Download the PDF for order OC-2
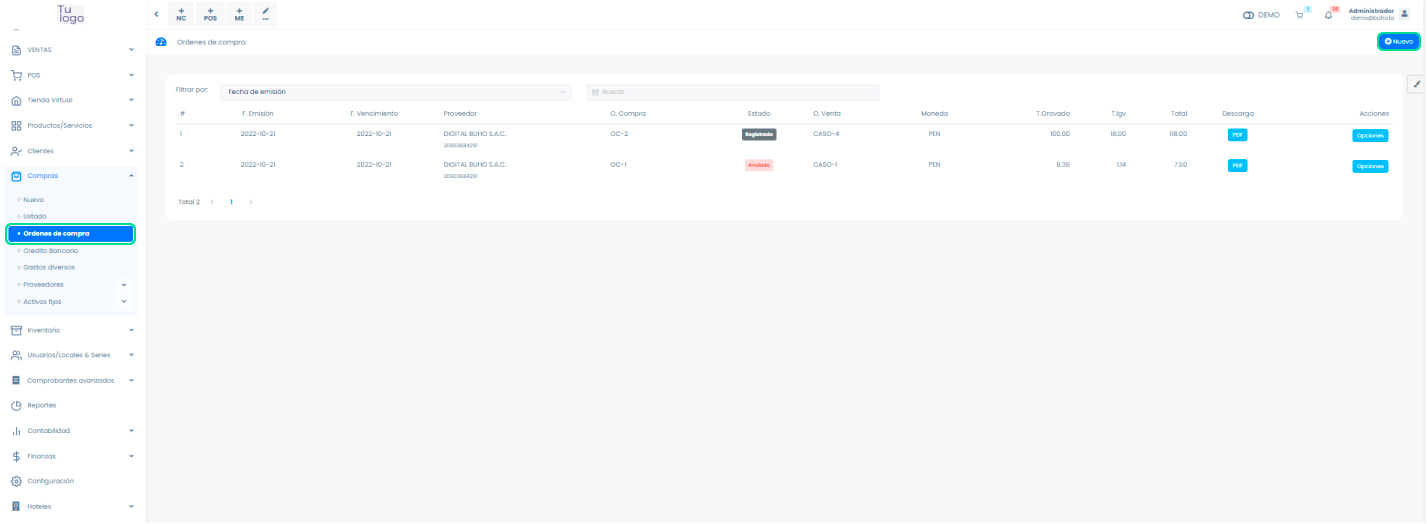Screen dimensions: 1427x524 [1237, 134]
